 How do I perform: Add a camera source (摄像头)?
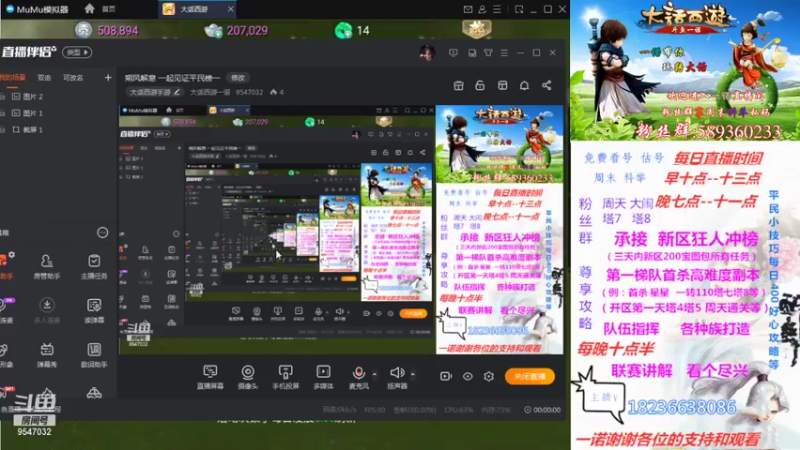248,377
